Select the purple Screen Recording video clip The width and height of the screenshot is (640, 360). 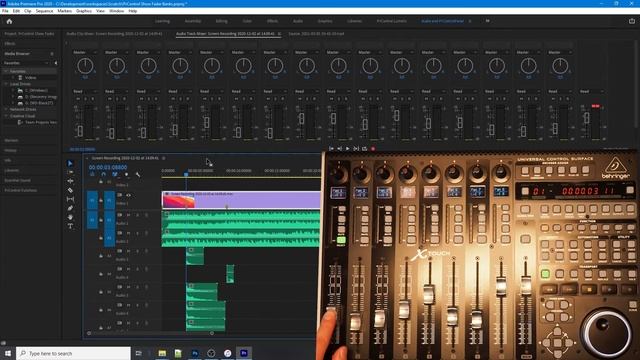pos(241,200)
